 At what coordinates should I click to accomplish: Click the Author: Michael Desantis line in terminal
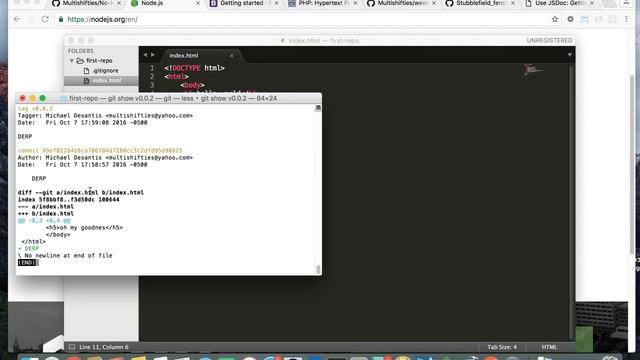coord(105,158)
